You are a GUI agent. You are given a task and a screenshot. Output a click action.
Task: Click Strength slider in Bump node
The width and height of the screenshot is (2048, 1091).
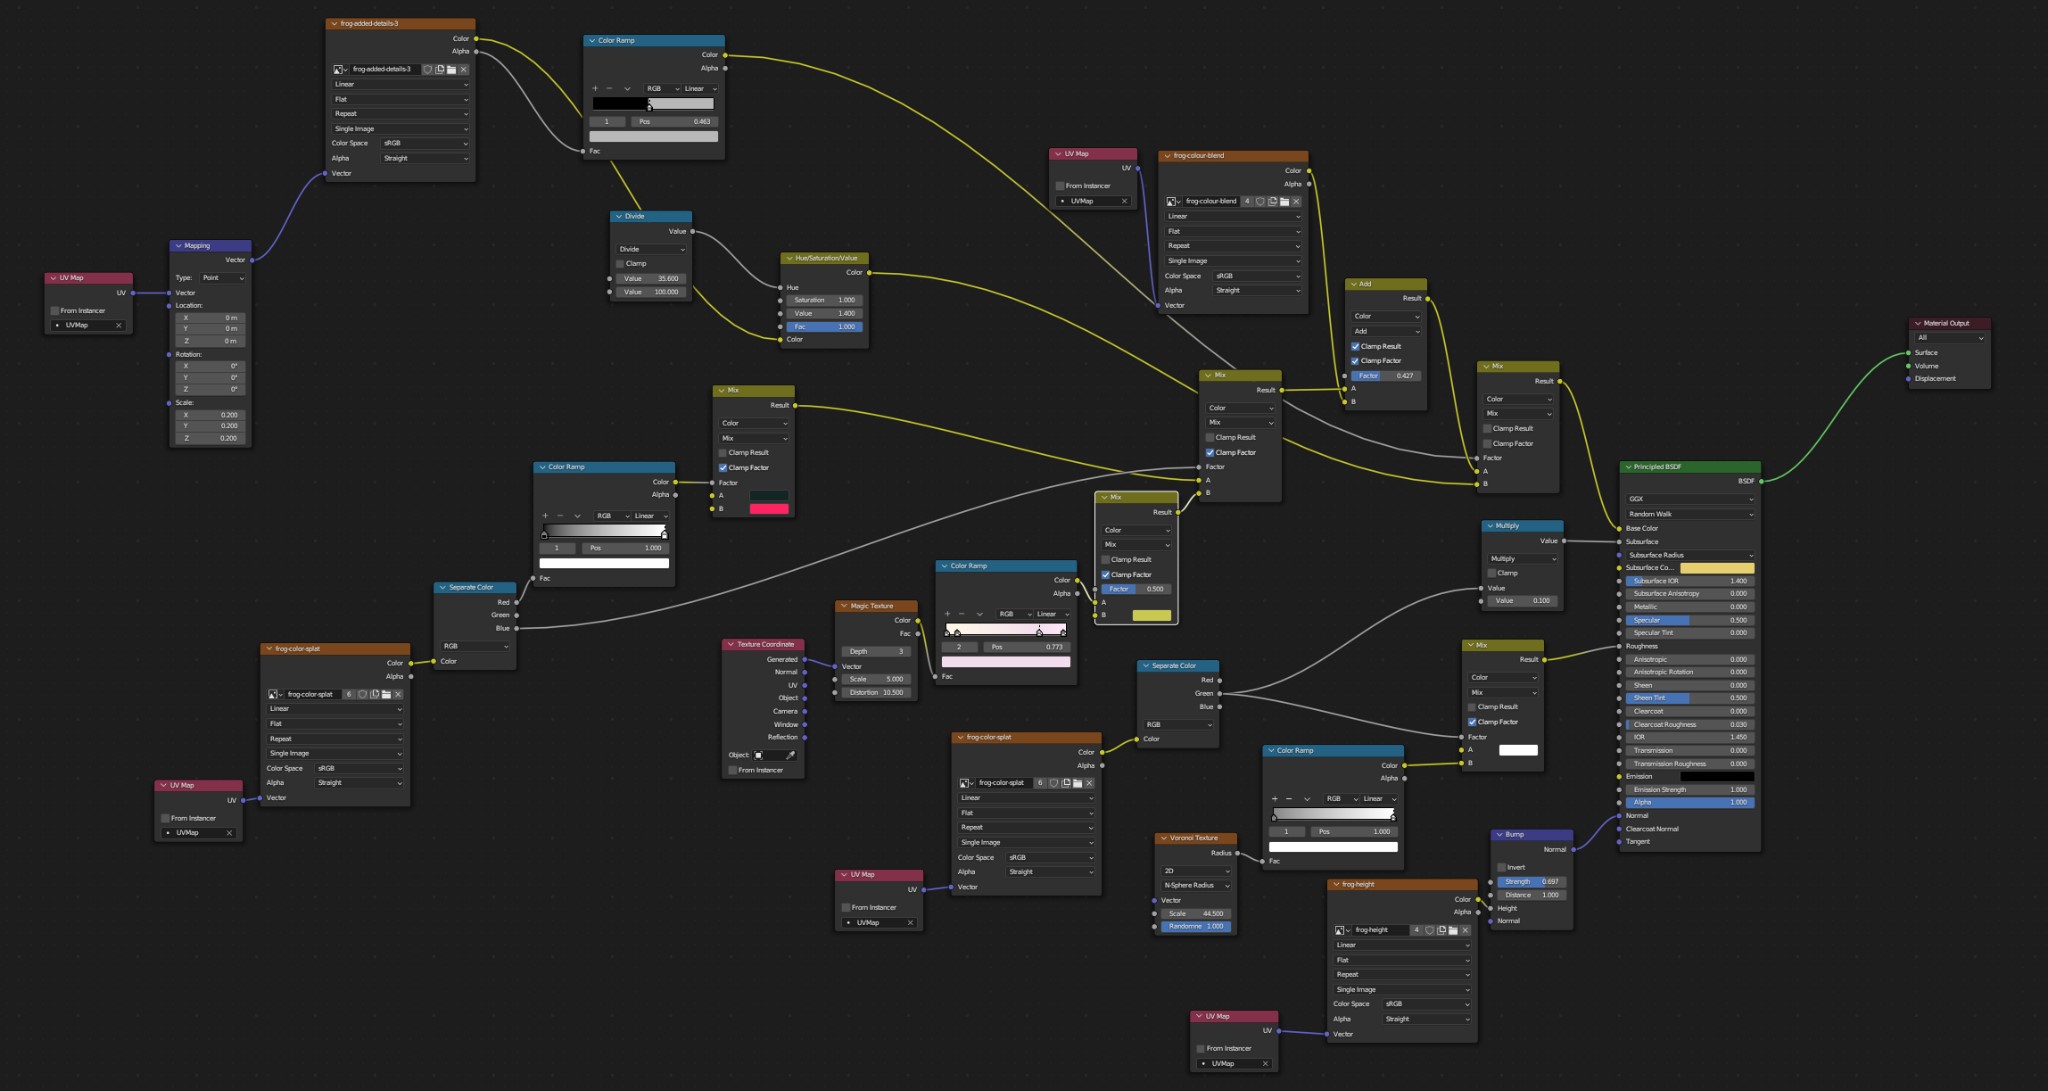coord(1530,882)
